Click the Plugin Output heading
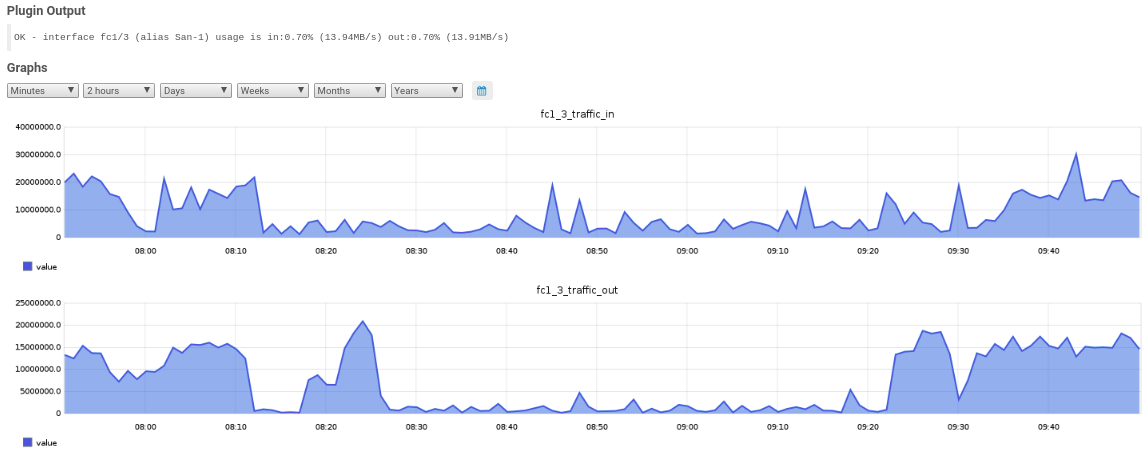 (x=46, y=11)
